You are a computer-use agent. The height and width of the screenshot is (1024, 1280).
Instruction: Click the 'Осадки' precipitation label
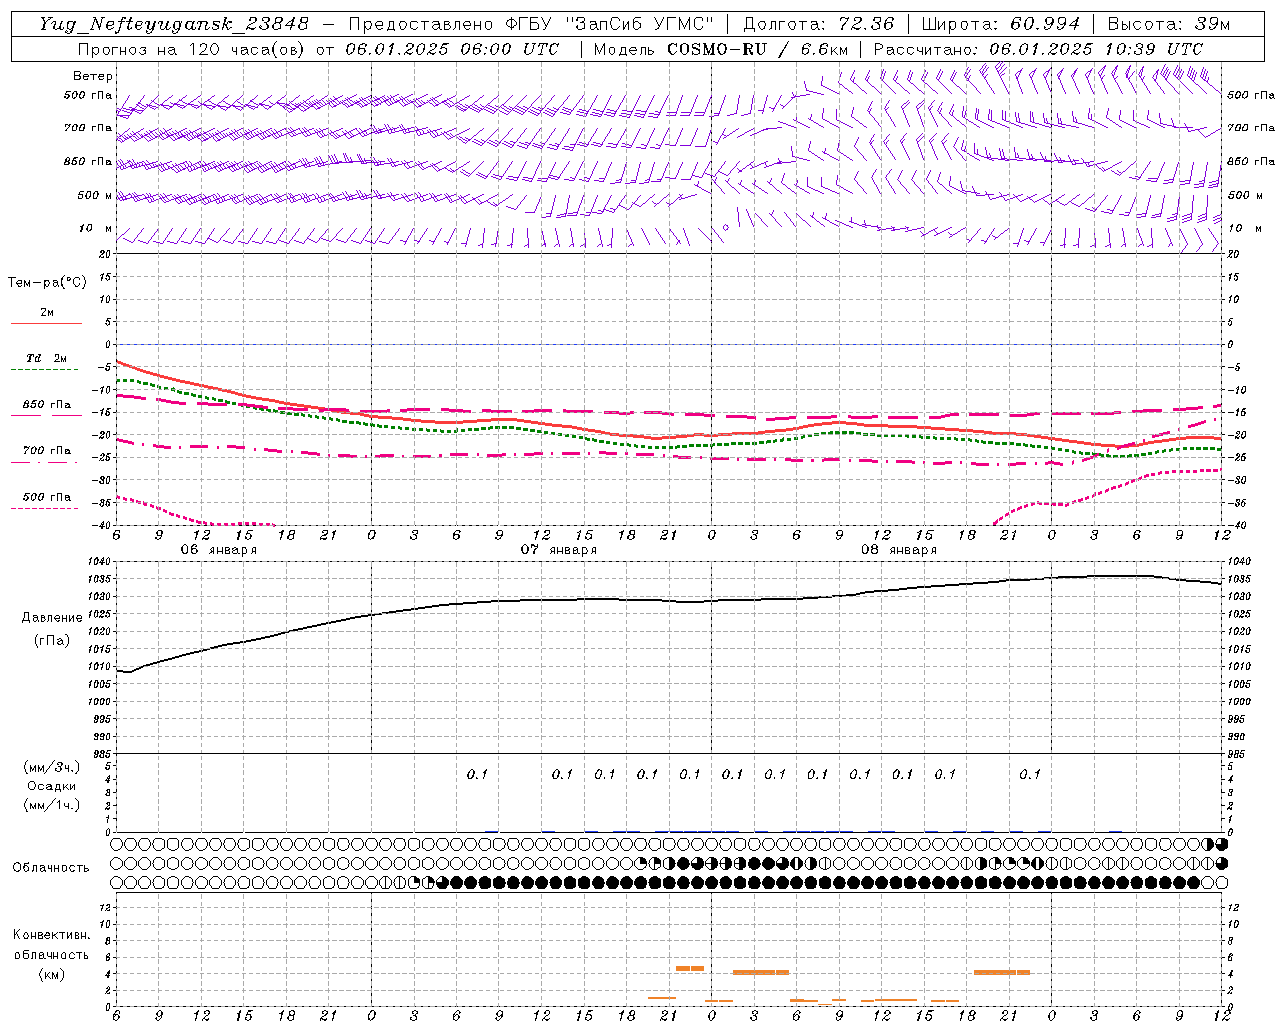pos(52,786)
